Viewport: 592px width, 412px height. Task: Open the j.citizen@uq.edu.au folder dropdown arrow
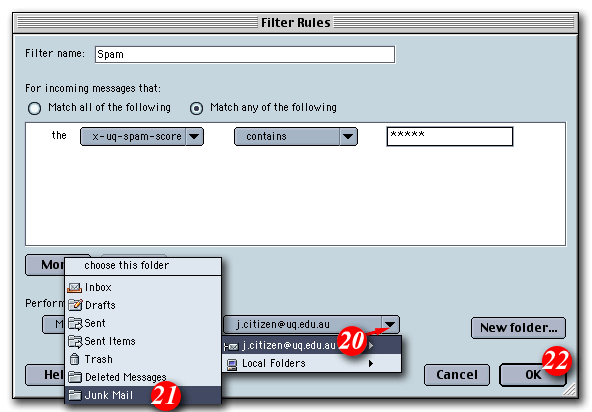[390, 324]
